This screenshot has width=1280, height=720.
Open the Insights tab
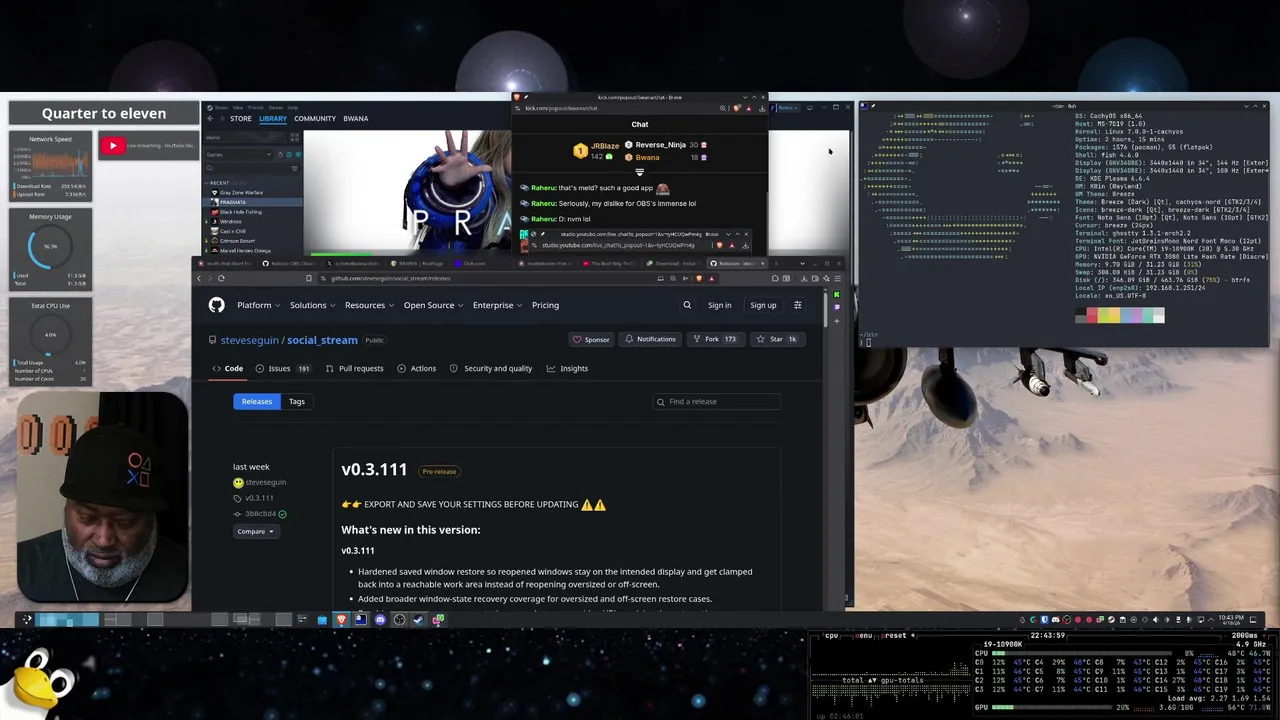click(567, 368)
